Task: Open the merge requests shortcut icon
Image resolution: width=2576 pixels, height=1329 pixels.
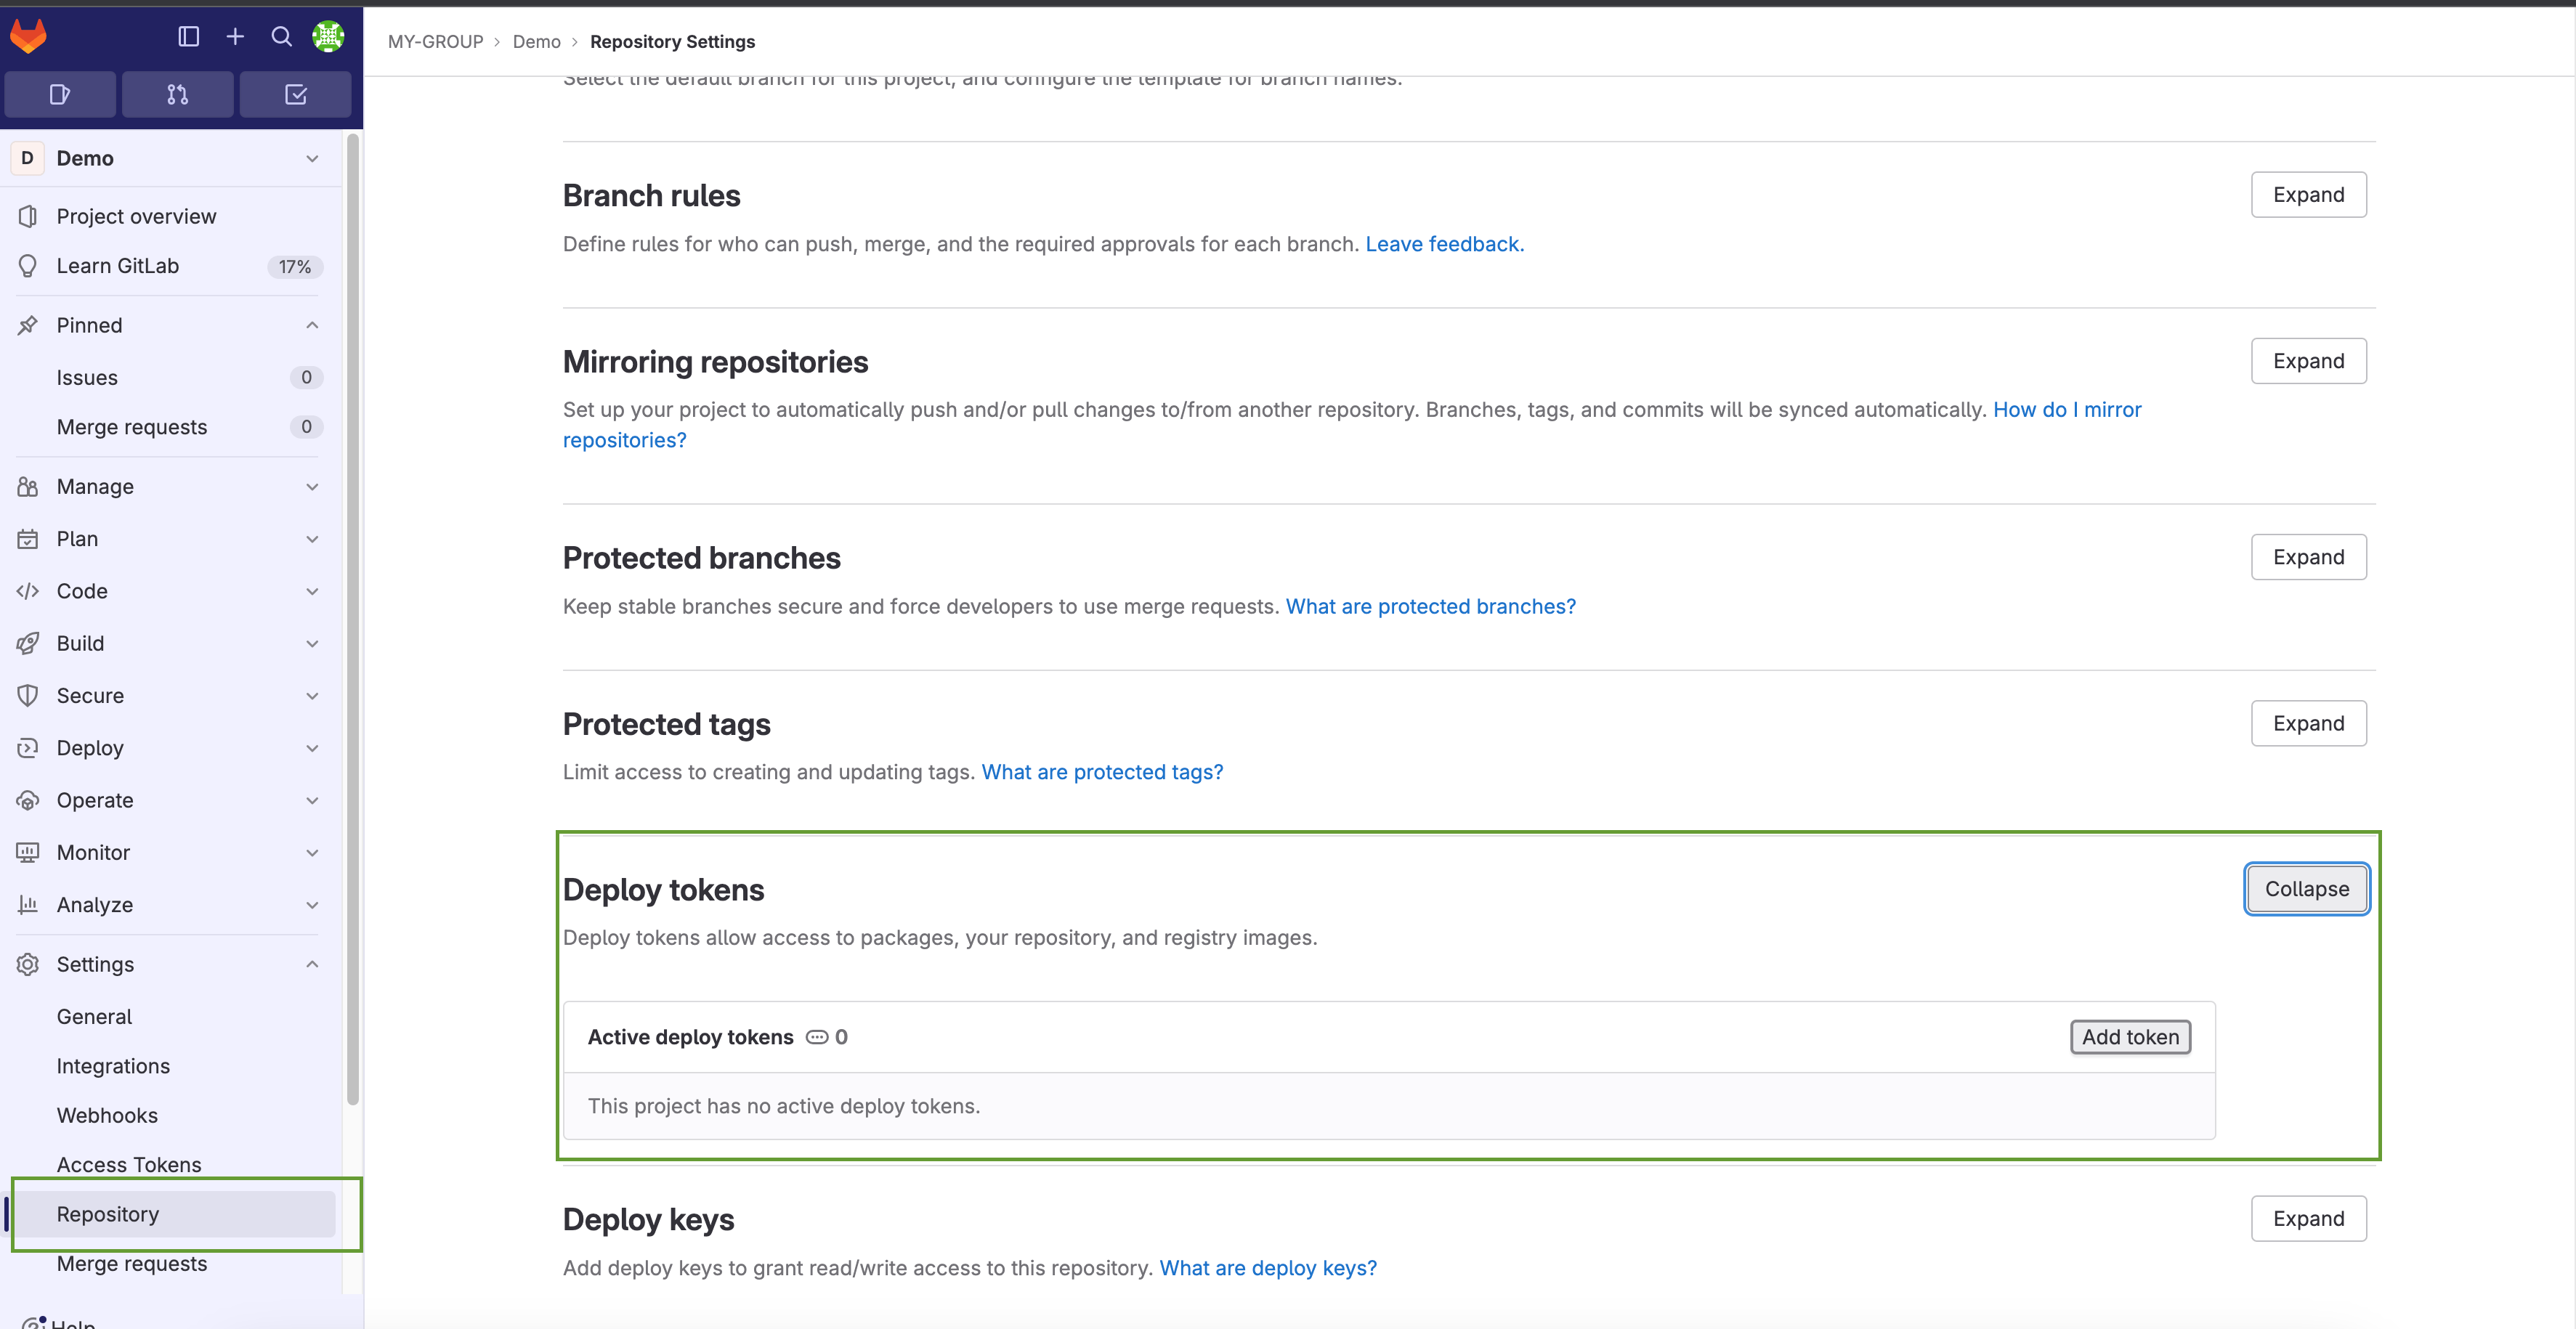Action: pos(177,94)
